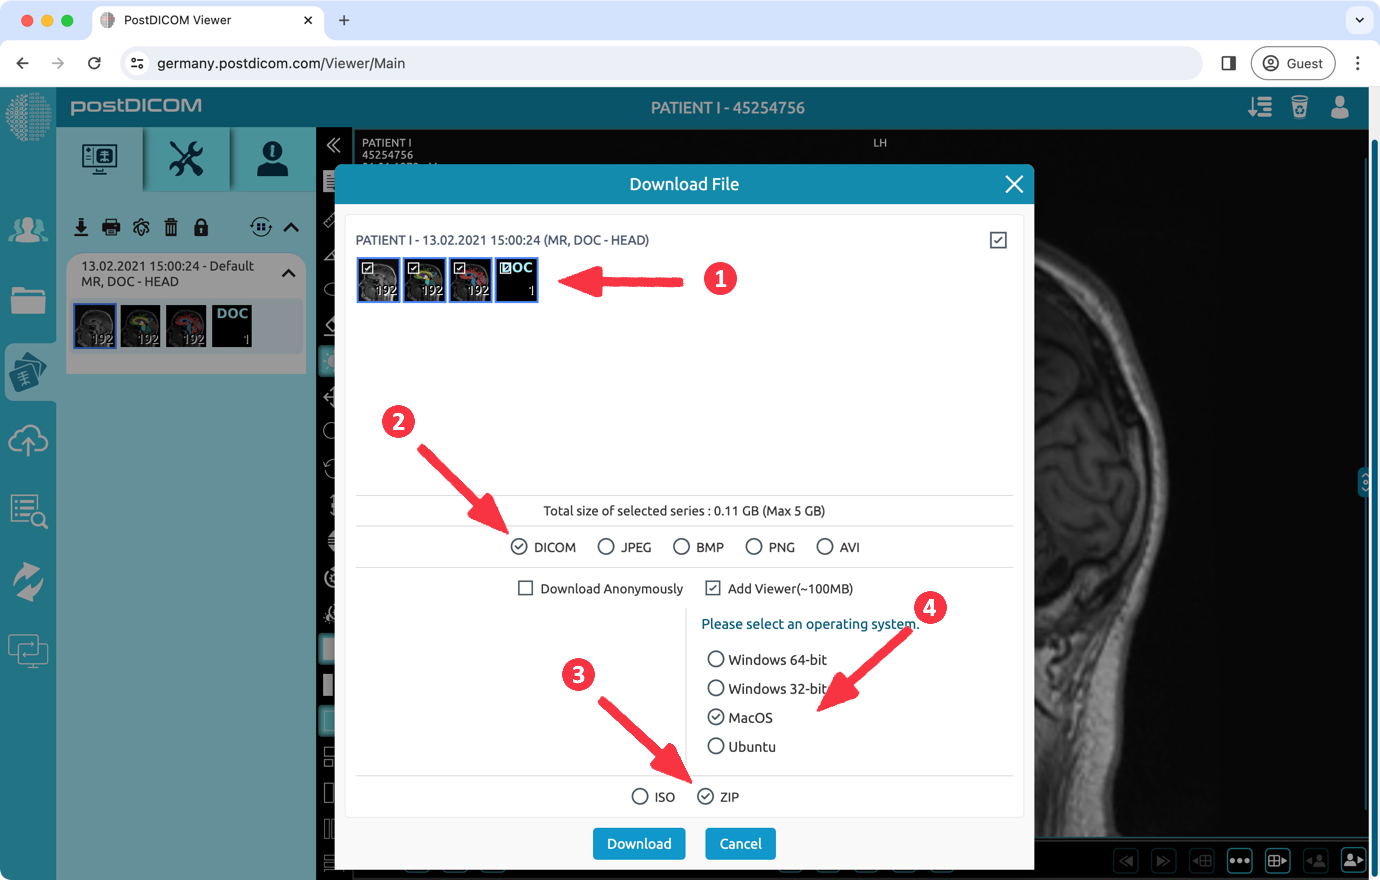Open the cloud upload sidebar icon
1380x880 pixels.
click(28, 440)
